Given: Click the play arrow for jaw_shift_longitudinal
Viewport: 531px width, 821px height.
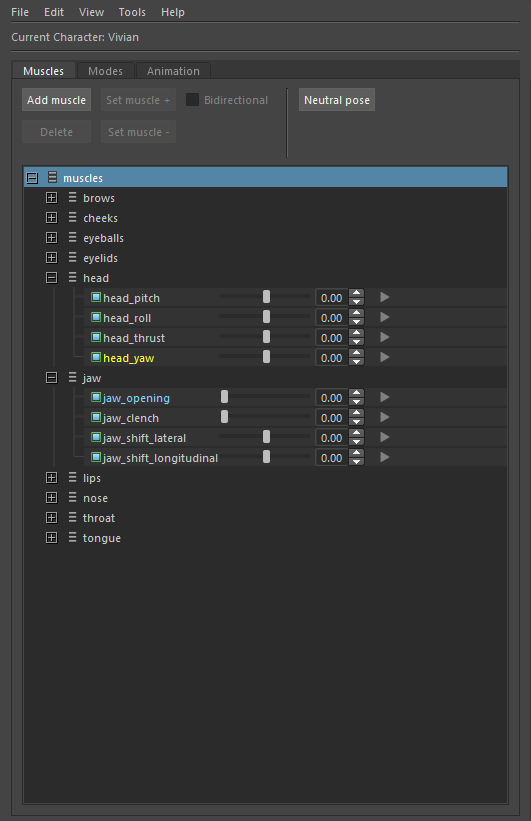Looking at the screenshot, I should 384,458.
